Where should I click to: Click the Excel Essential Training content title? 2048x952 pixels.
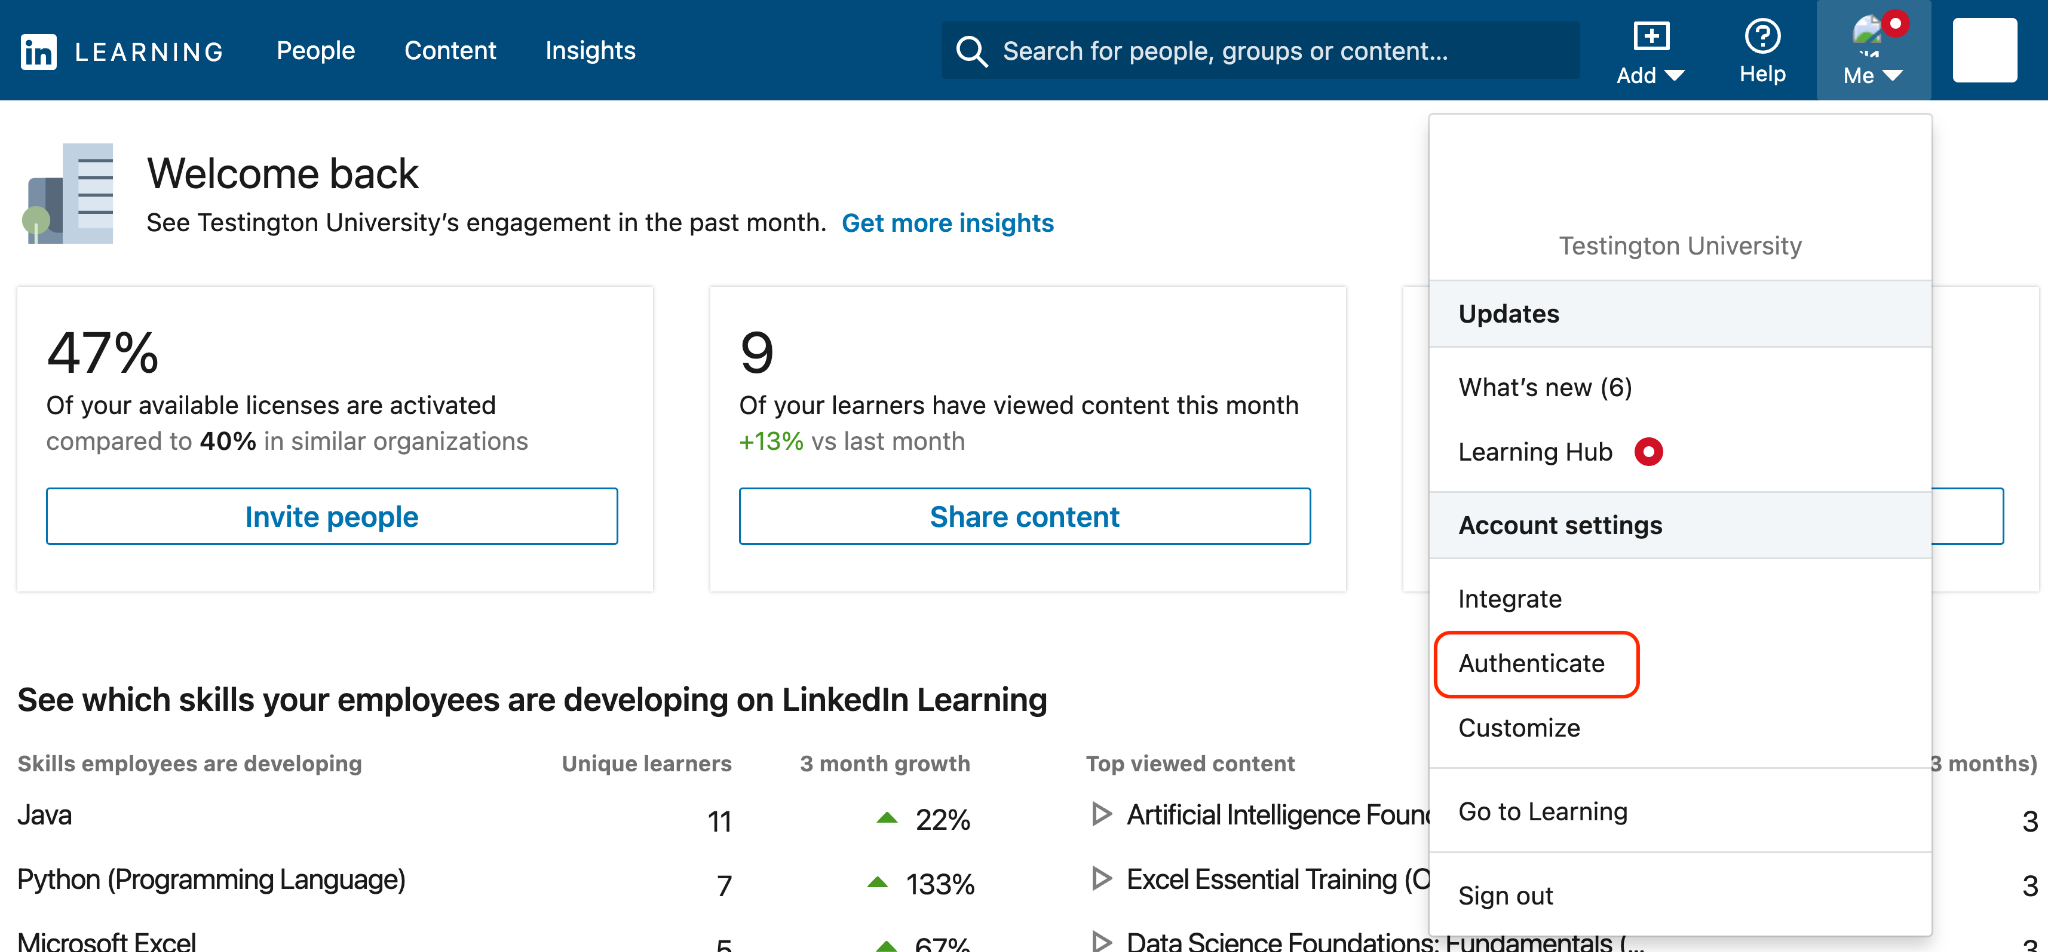[1279, 879]
